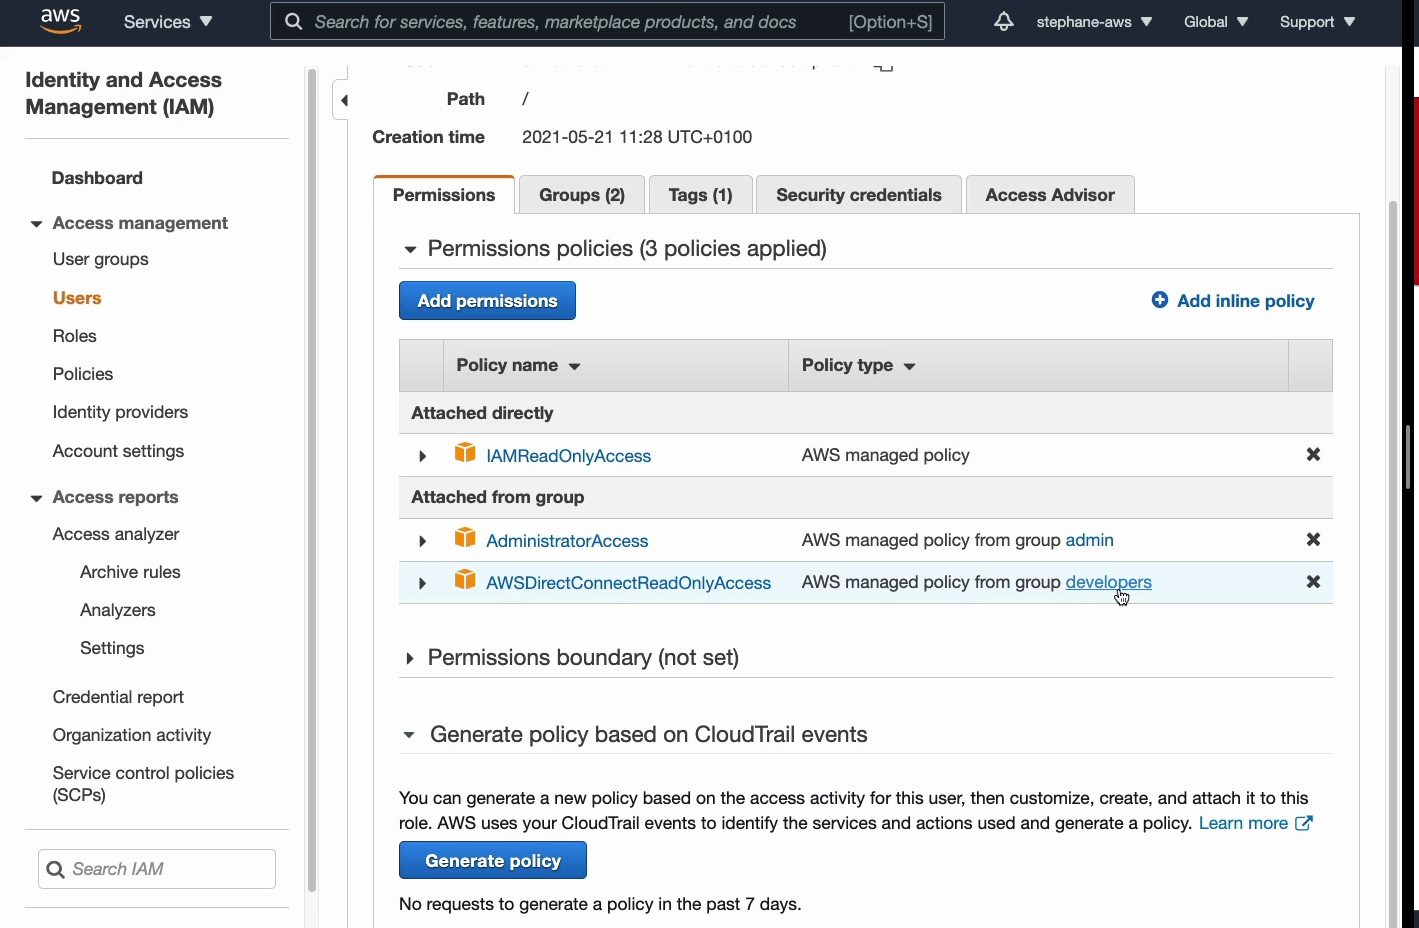Go to the IAM Dashboard

(x=97, y=178)
